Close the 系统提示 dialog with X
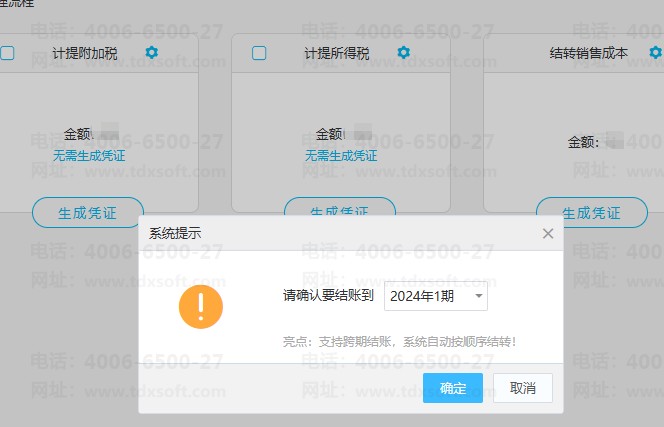This screenshot has height=427, width=664. [547, 233]
